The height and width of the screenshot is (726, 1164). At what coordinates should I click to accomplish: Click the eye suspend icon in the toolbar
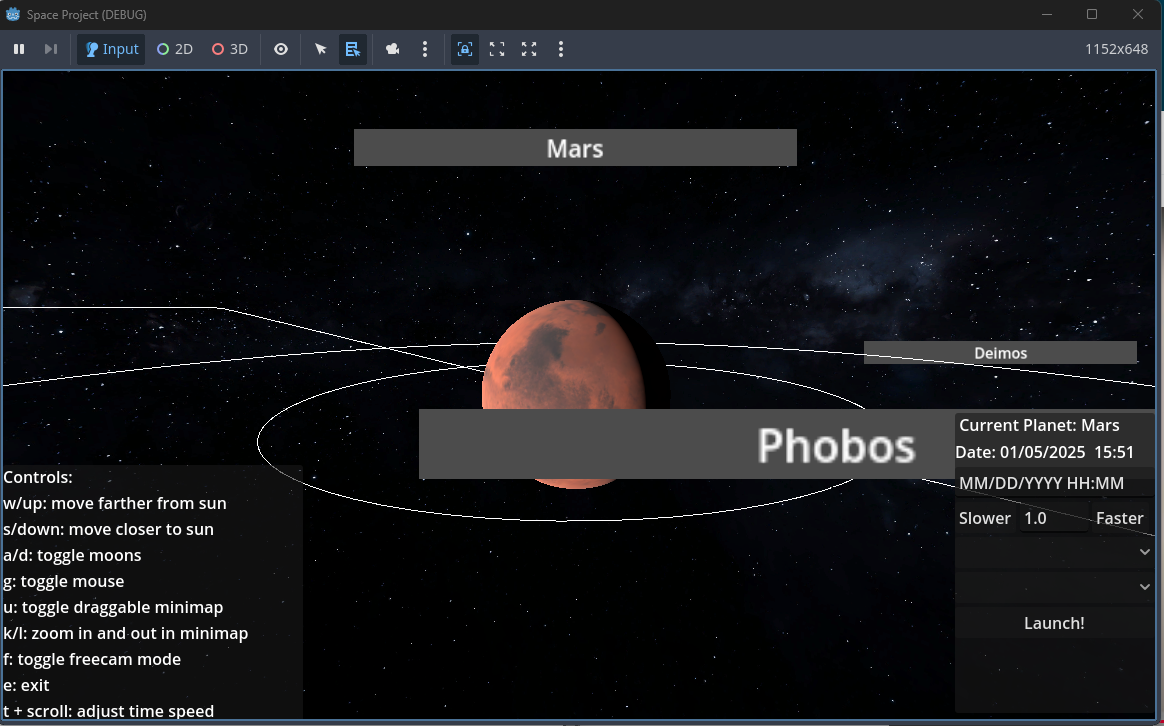(x=281, y=49)
